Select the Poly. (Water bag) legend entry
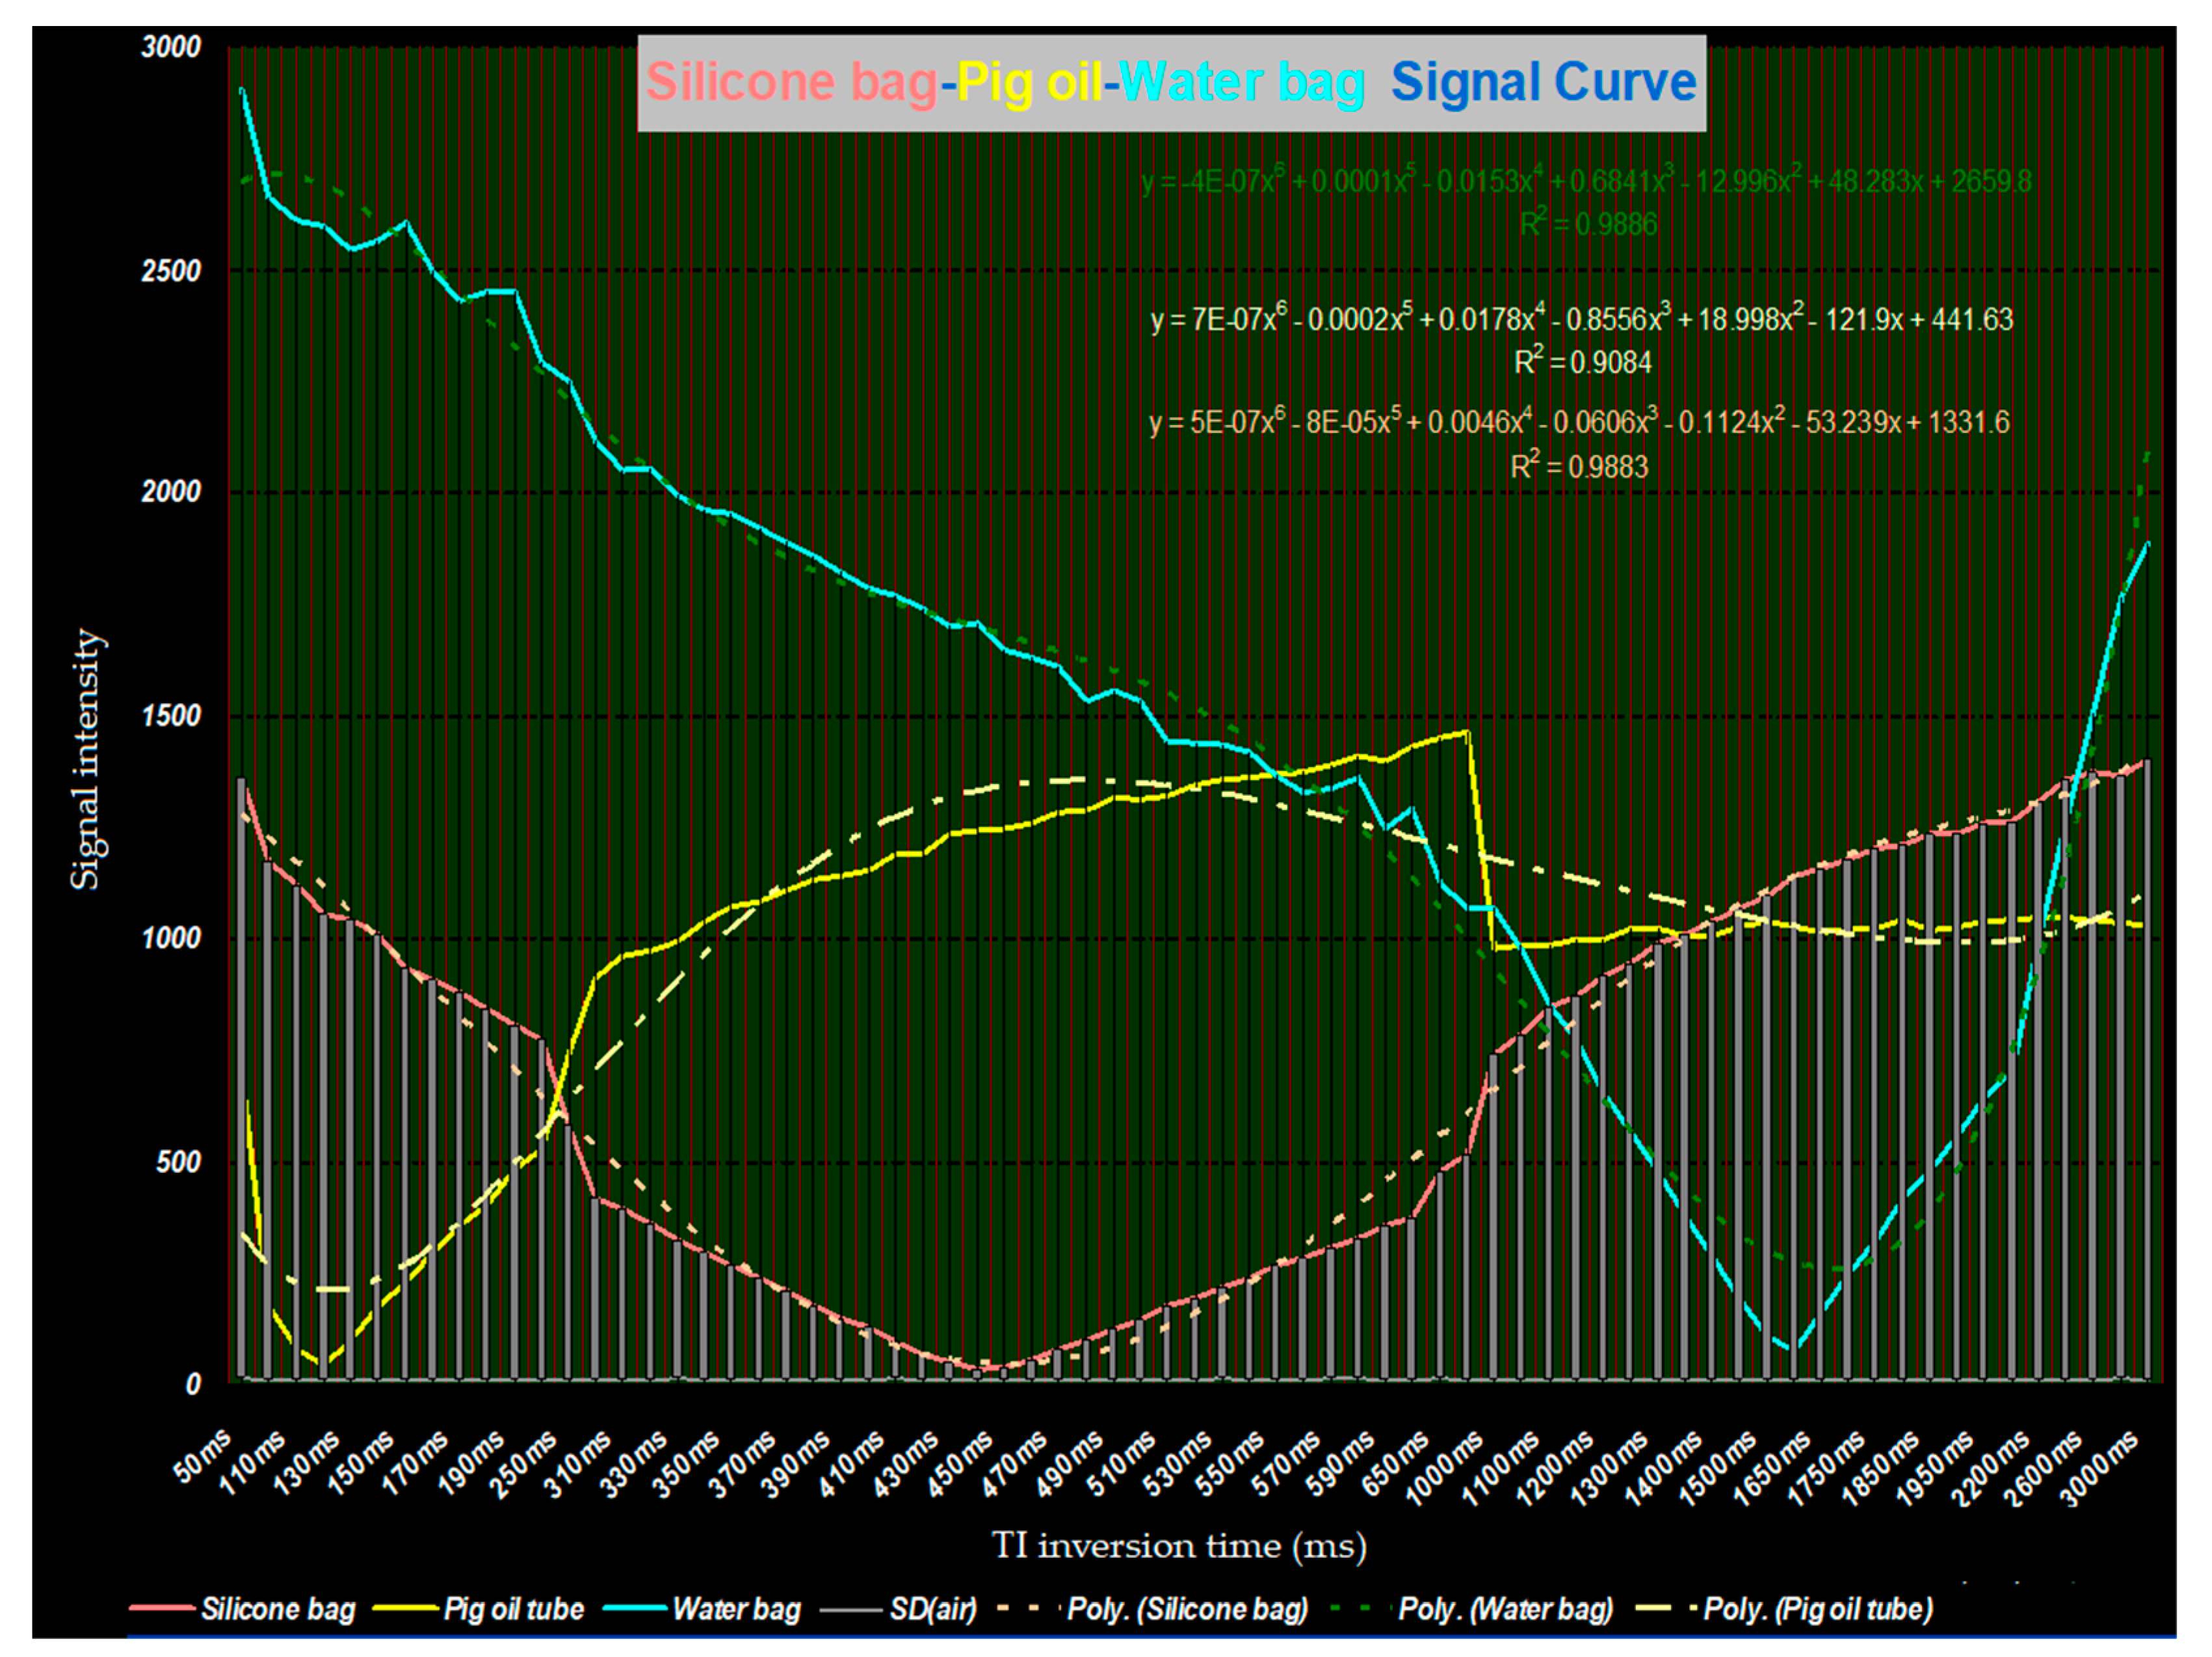The height and width of the screenshot is (1657, 2212). point(1505,1609)
